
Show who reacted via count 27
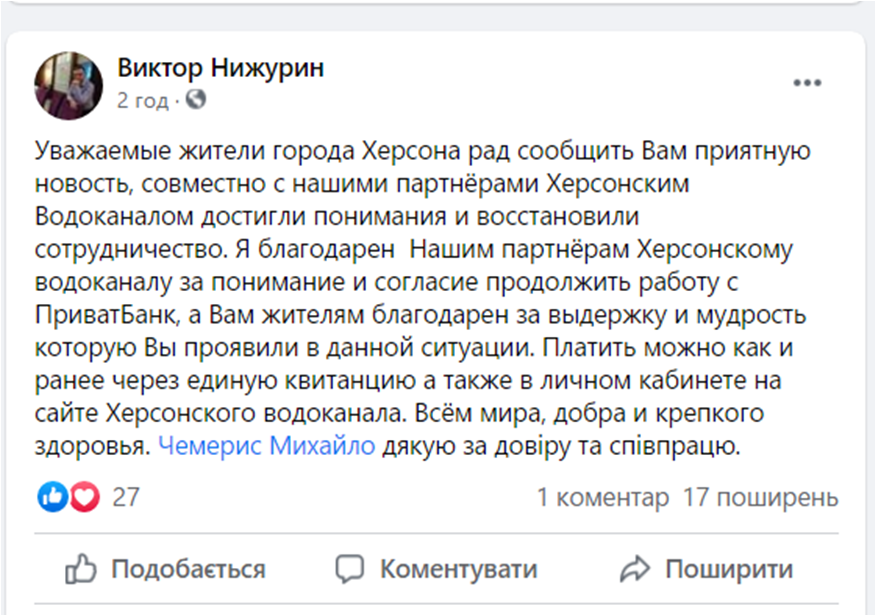pos(126,497)
